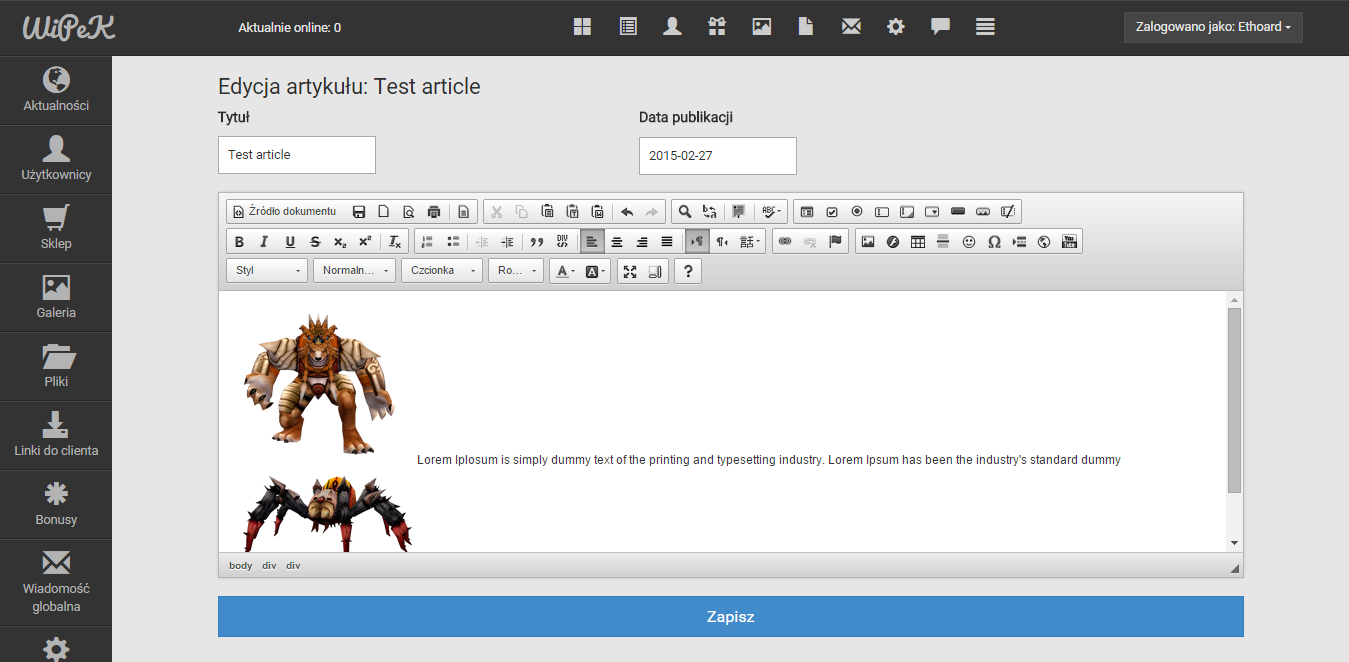Click the Print icon in editor toolbar

pyautogui.click(x=434, y=212)
